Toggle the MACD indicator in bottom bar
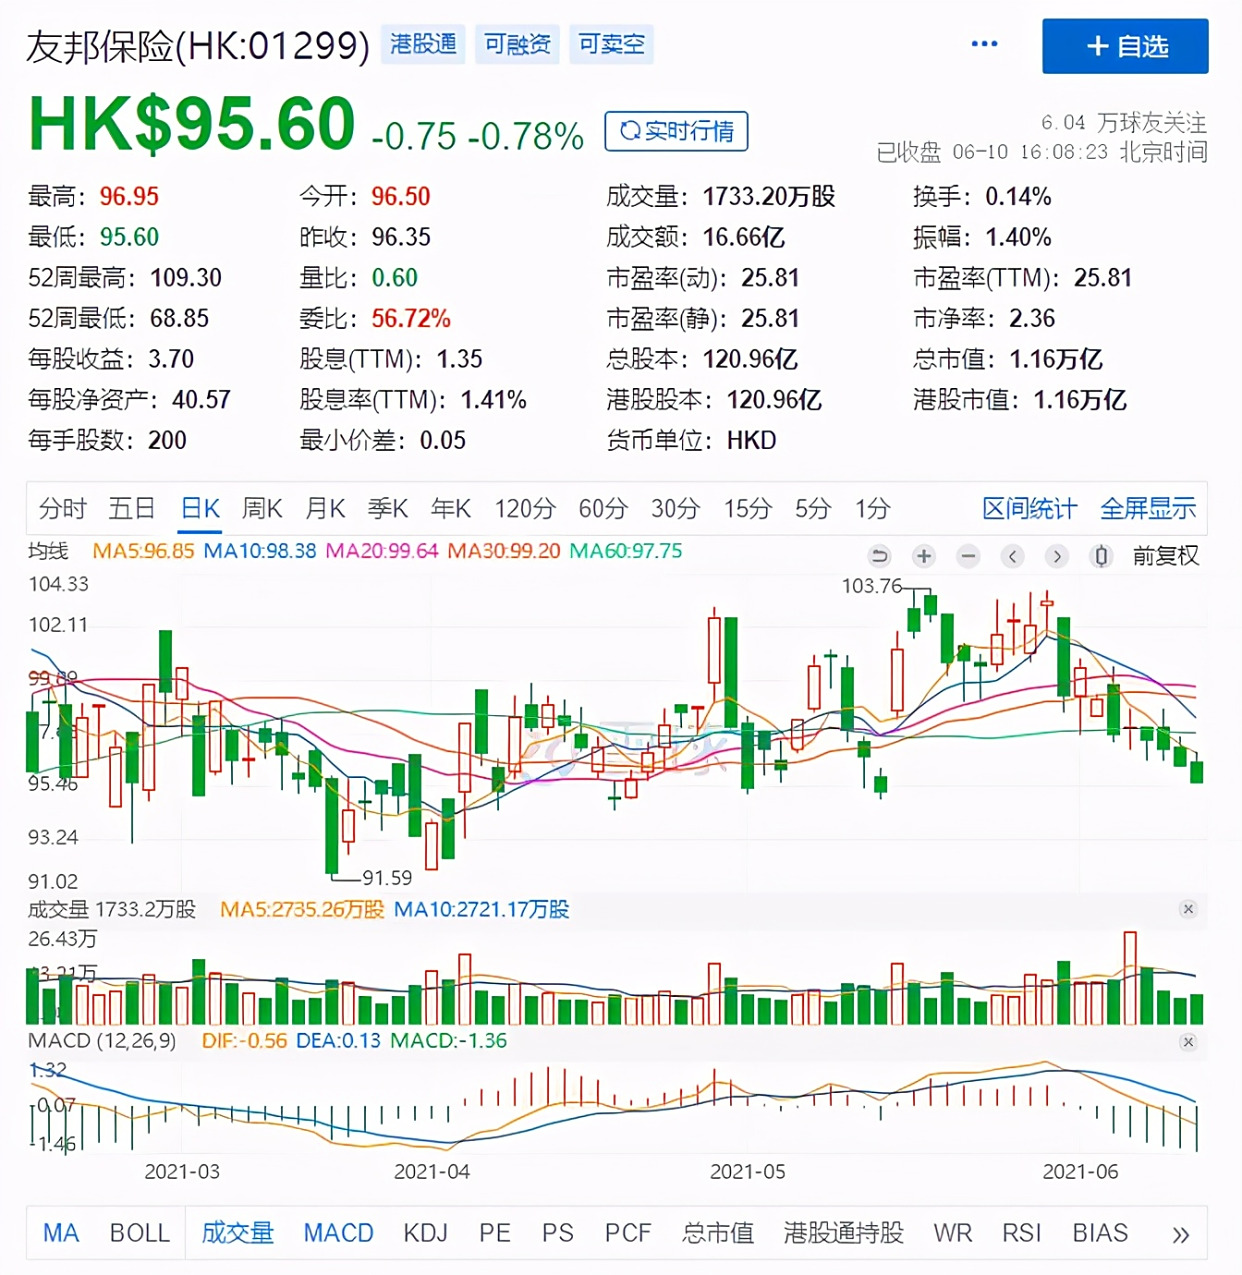The width and height of the screenshot is (1242, 1275). pyautogui.click(x=338, y=1233)
